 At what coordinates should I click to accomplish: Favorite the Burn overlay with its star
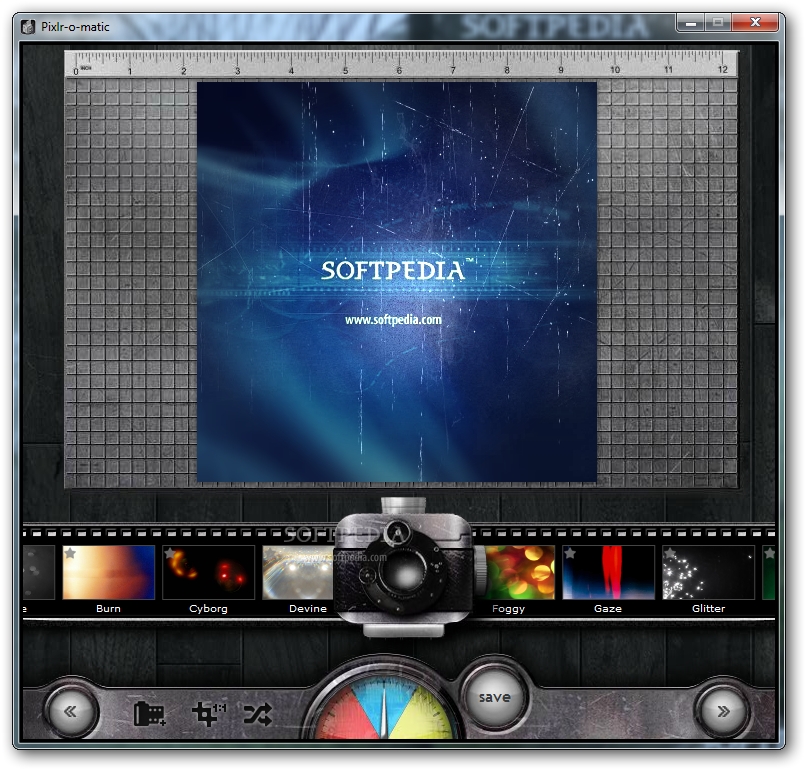click(70, 553)
